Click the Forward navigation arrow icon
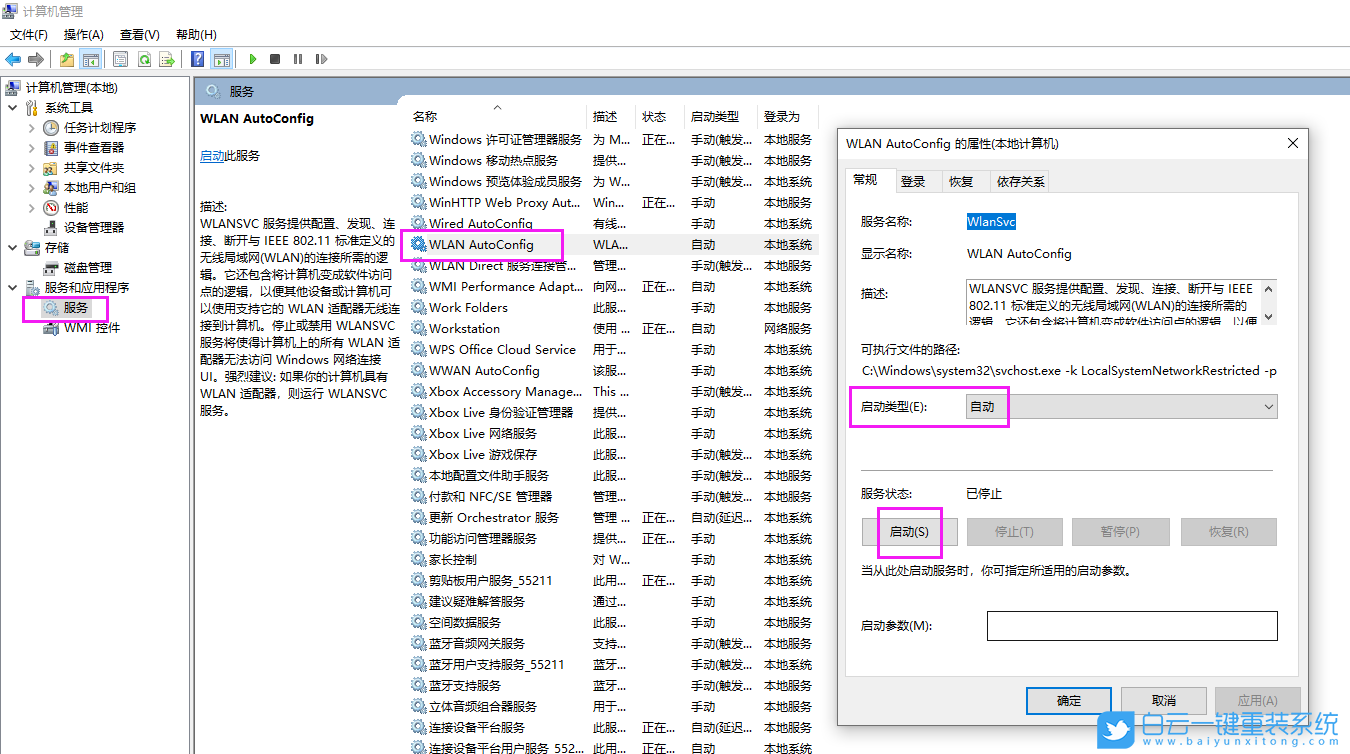The width and height of the screenshot is (1350, 754). coord(37,58)
